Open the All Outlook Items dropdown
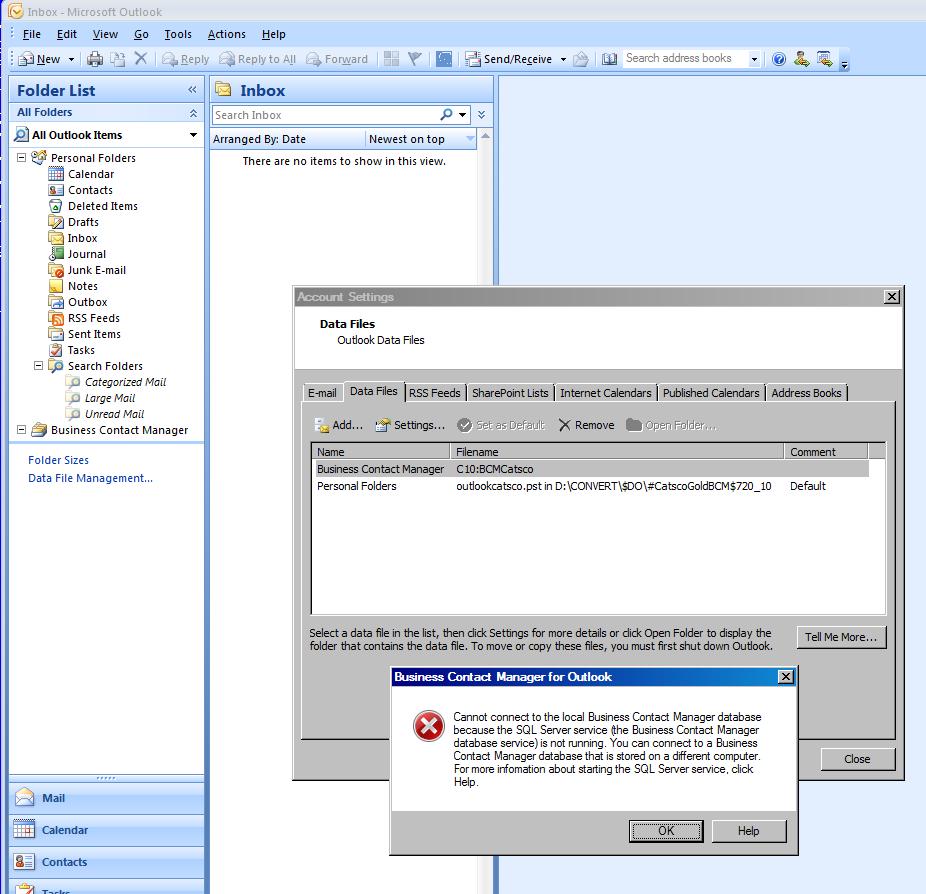Viewport: 926px width, 894px height. [x=194, y=135]
